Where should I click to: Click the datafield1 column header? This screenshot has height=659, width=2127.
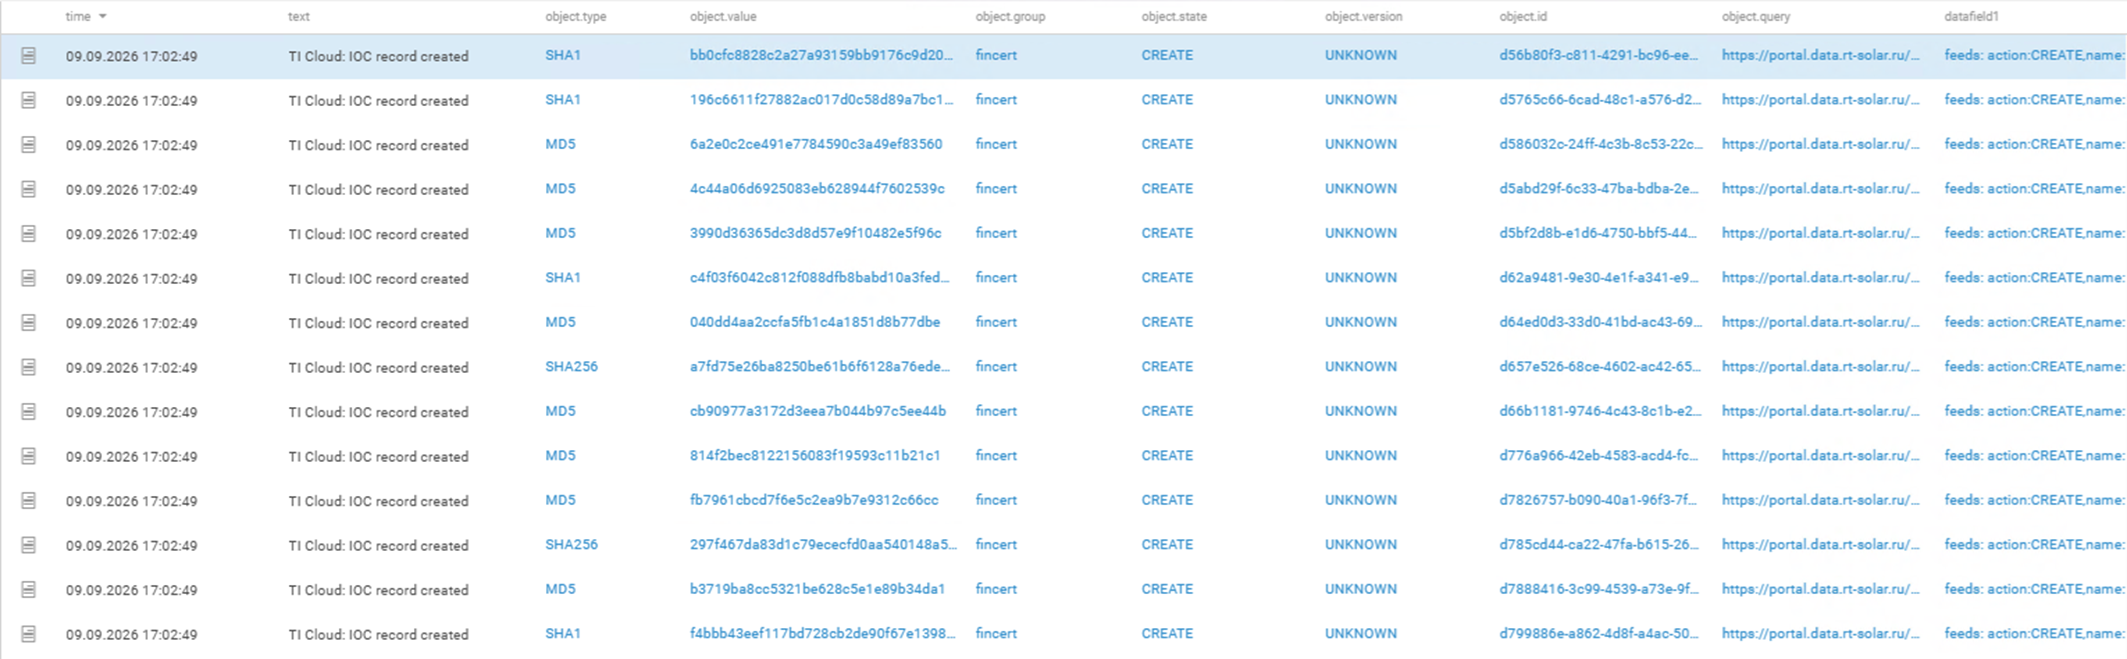click(x=1972, y=17)
